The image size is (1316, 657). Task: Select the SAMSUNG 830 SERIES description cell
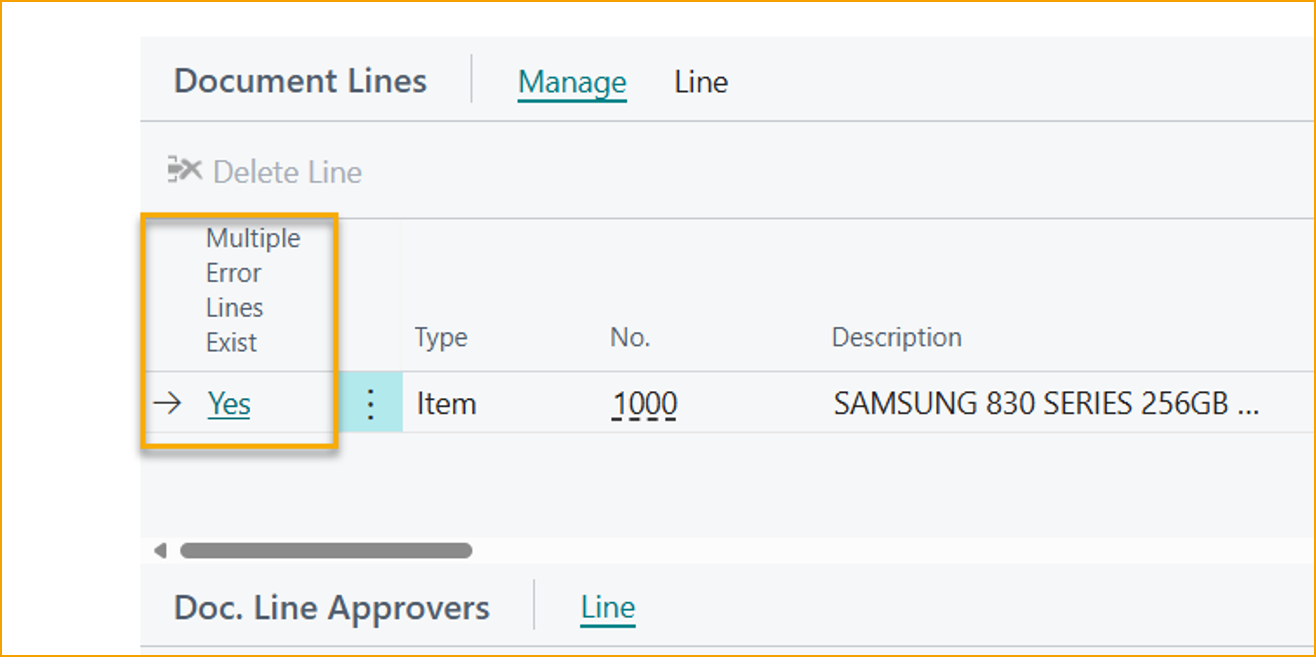[1045, 404]
